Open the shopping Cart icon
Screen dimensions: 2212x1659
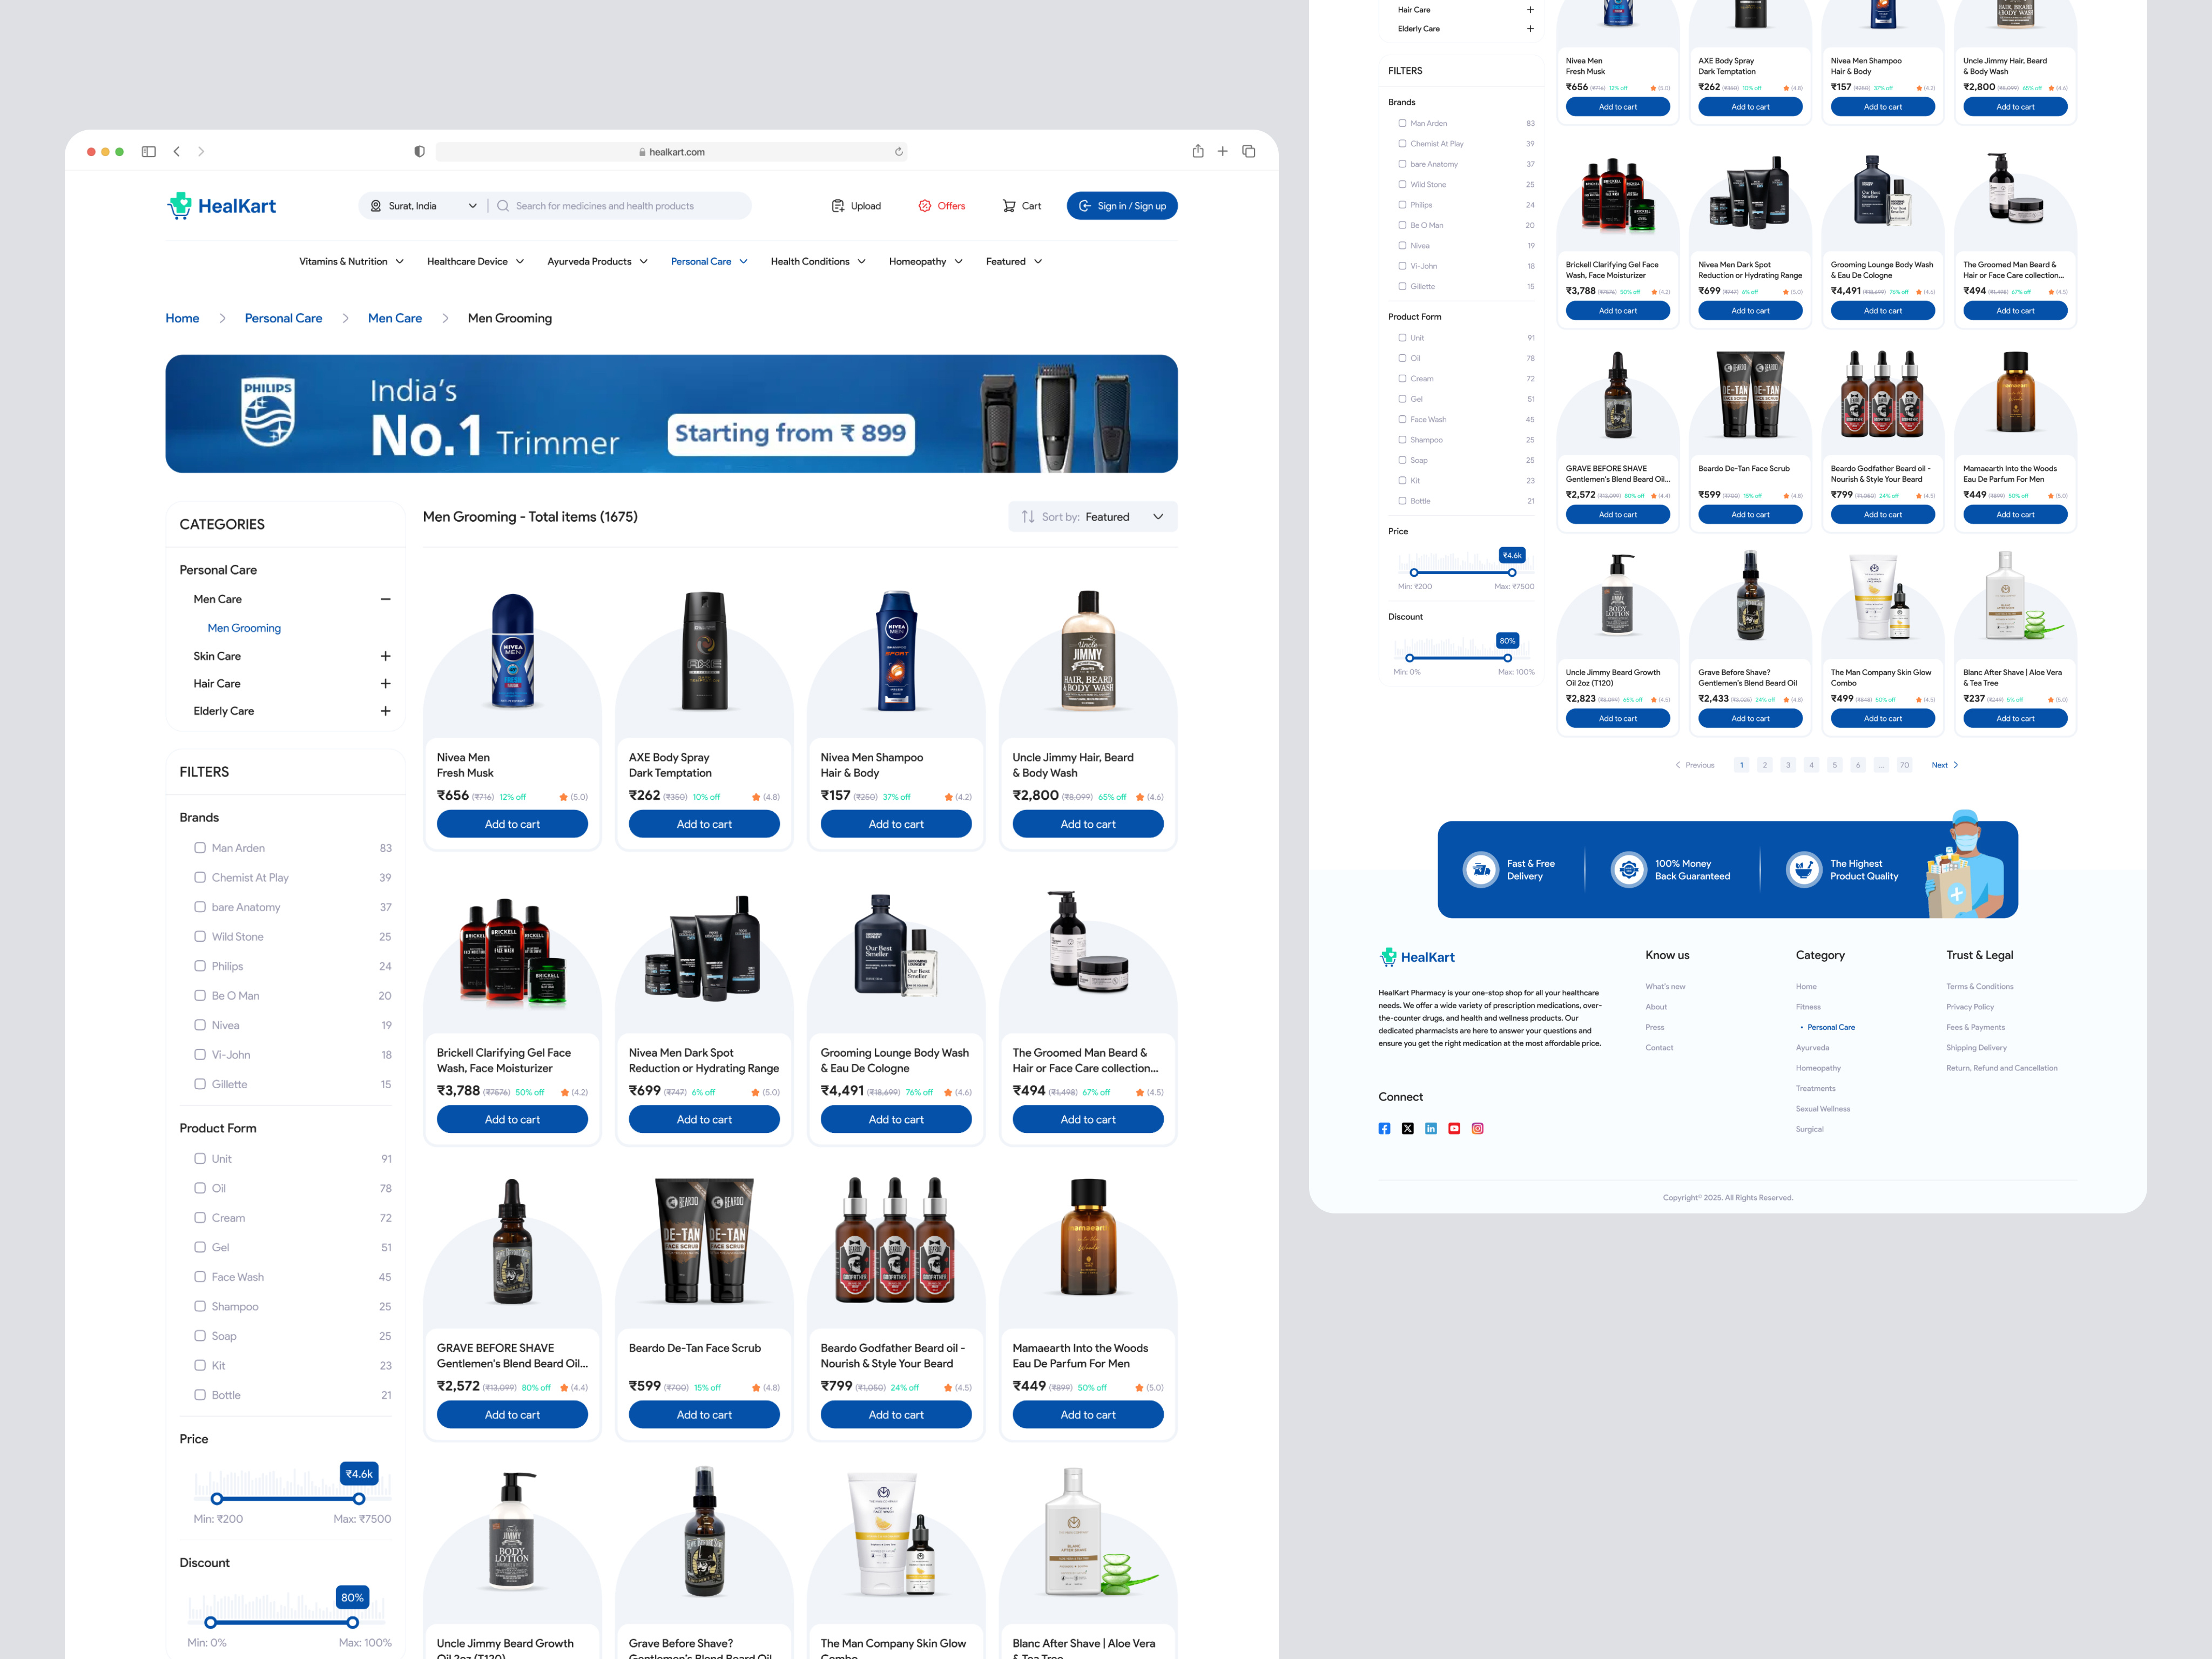[x=1009, y=205]
